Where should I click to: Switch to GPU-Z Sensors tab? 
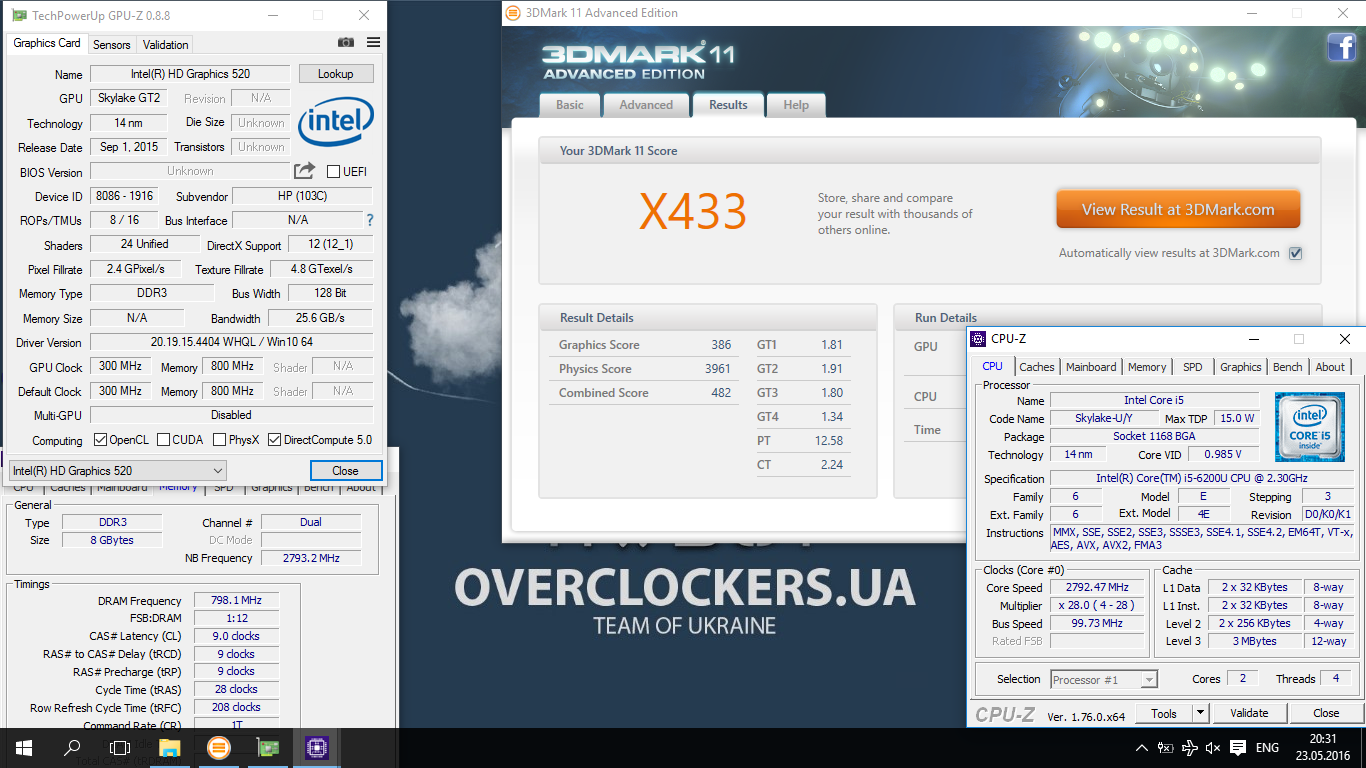[112, 44]
